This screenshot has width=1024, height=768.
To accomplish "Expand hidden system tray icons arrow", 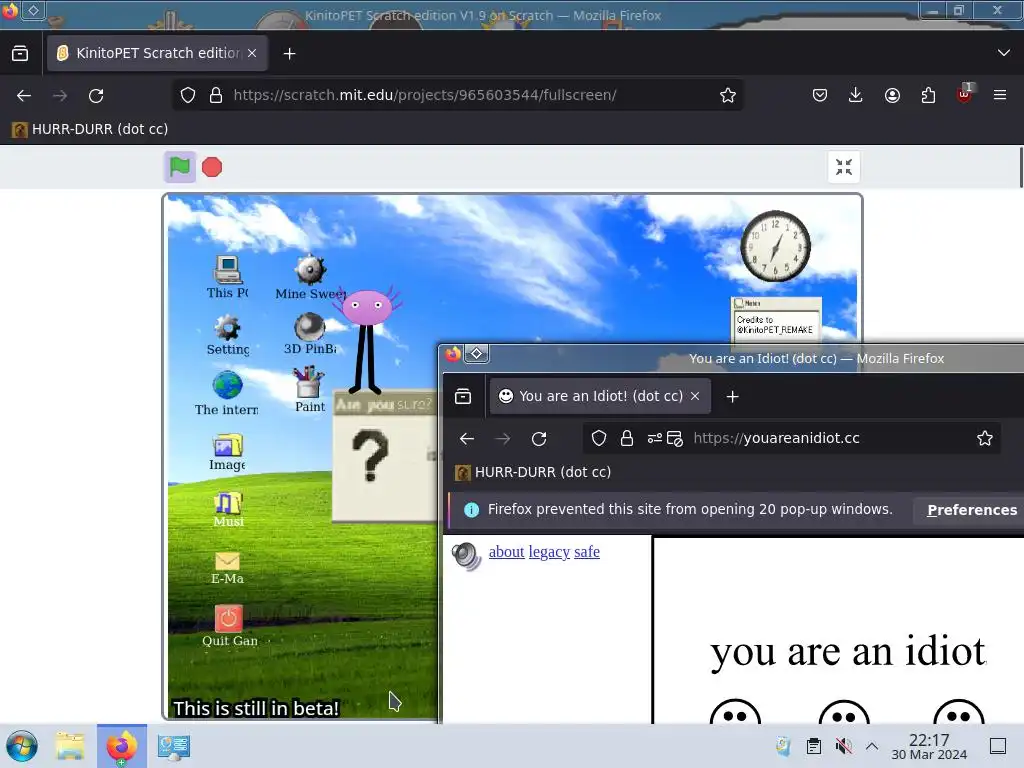I will [872, 746].
